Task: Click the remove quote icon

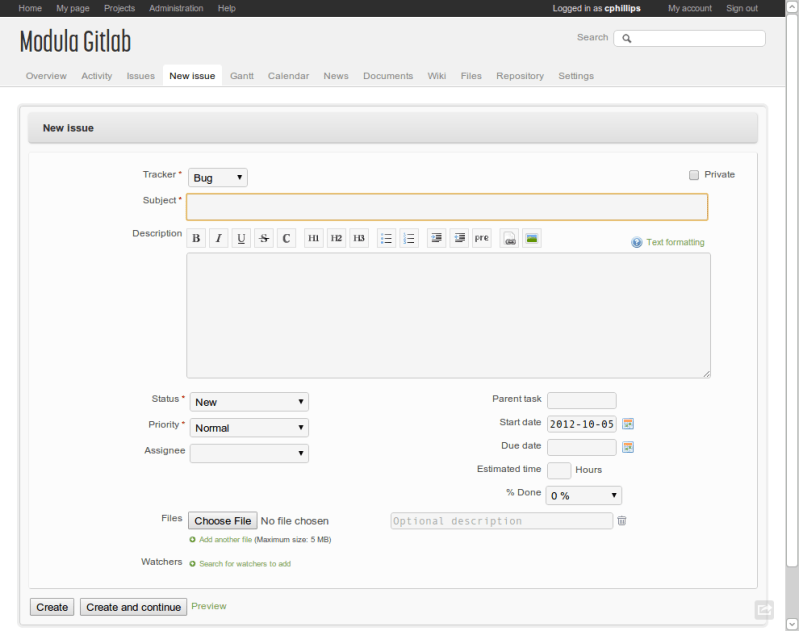Action: tap(459, 238)
